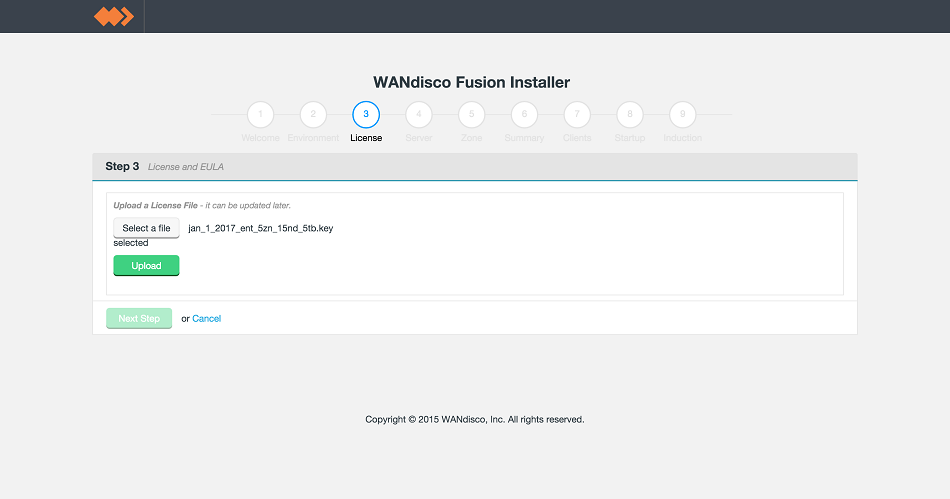This screenshot has height=499, width=950.
Task: Click the Select a file button
Action: (x=146, y=228)
